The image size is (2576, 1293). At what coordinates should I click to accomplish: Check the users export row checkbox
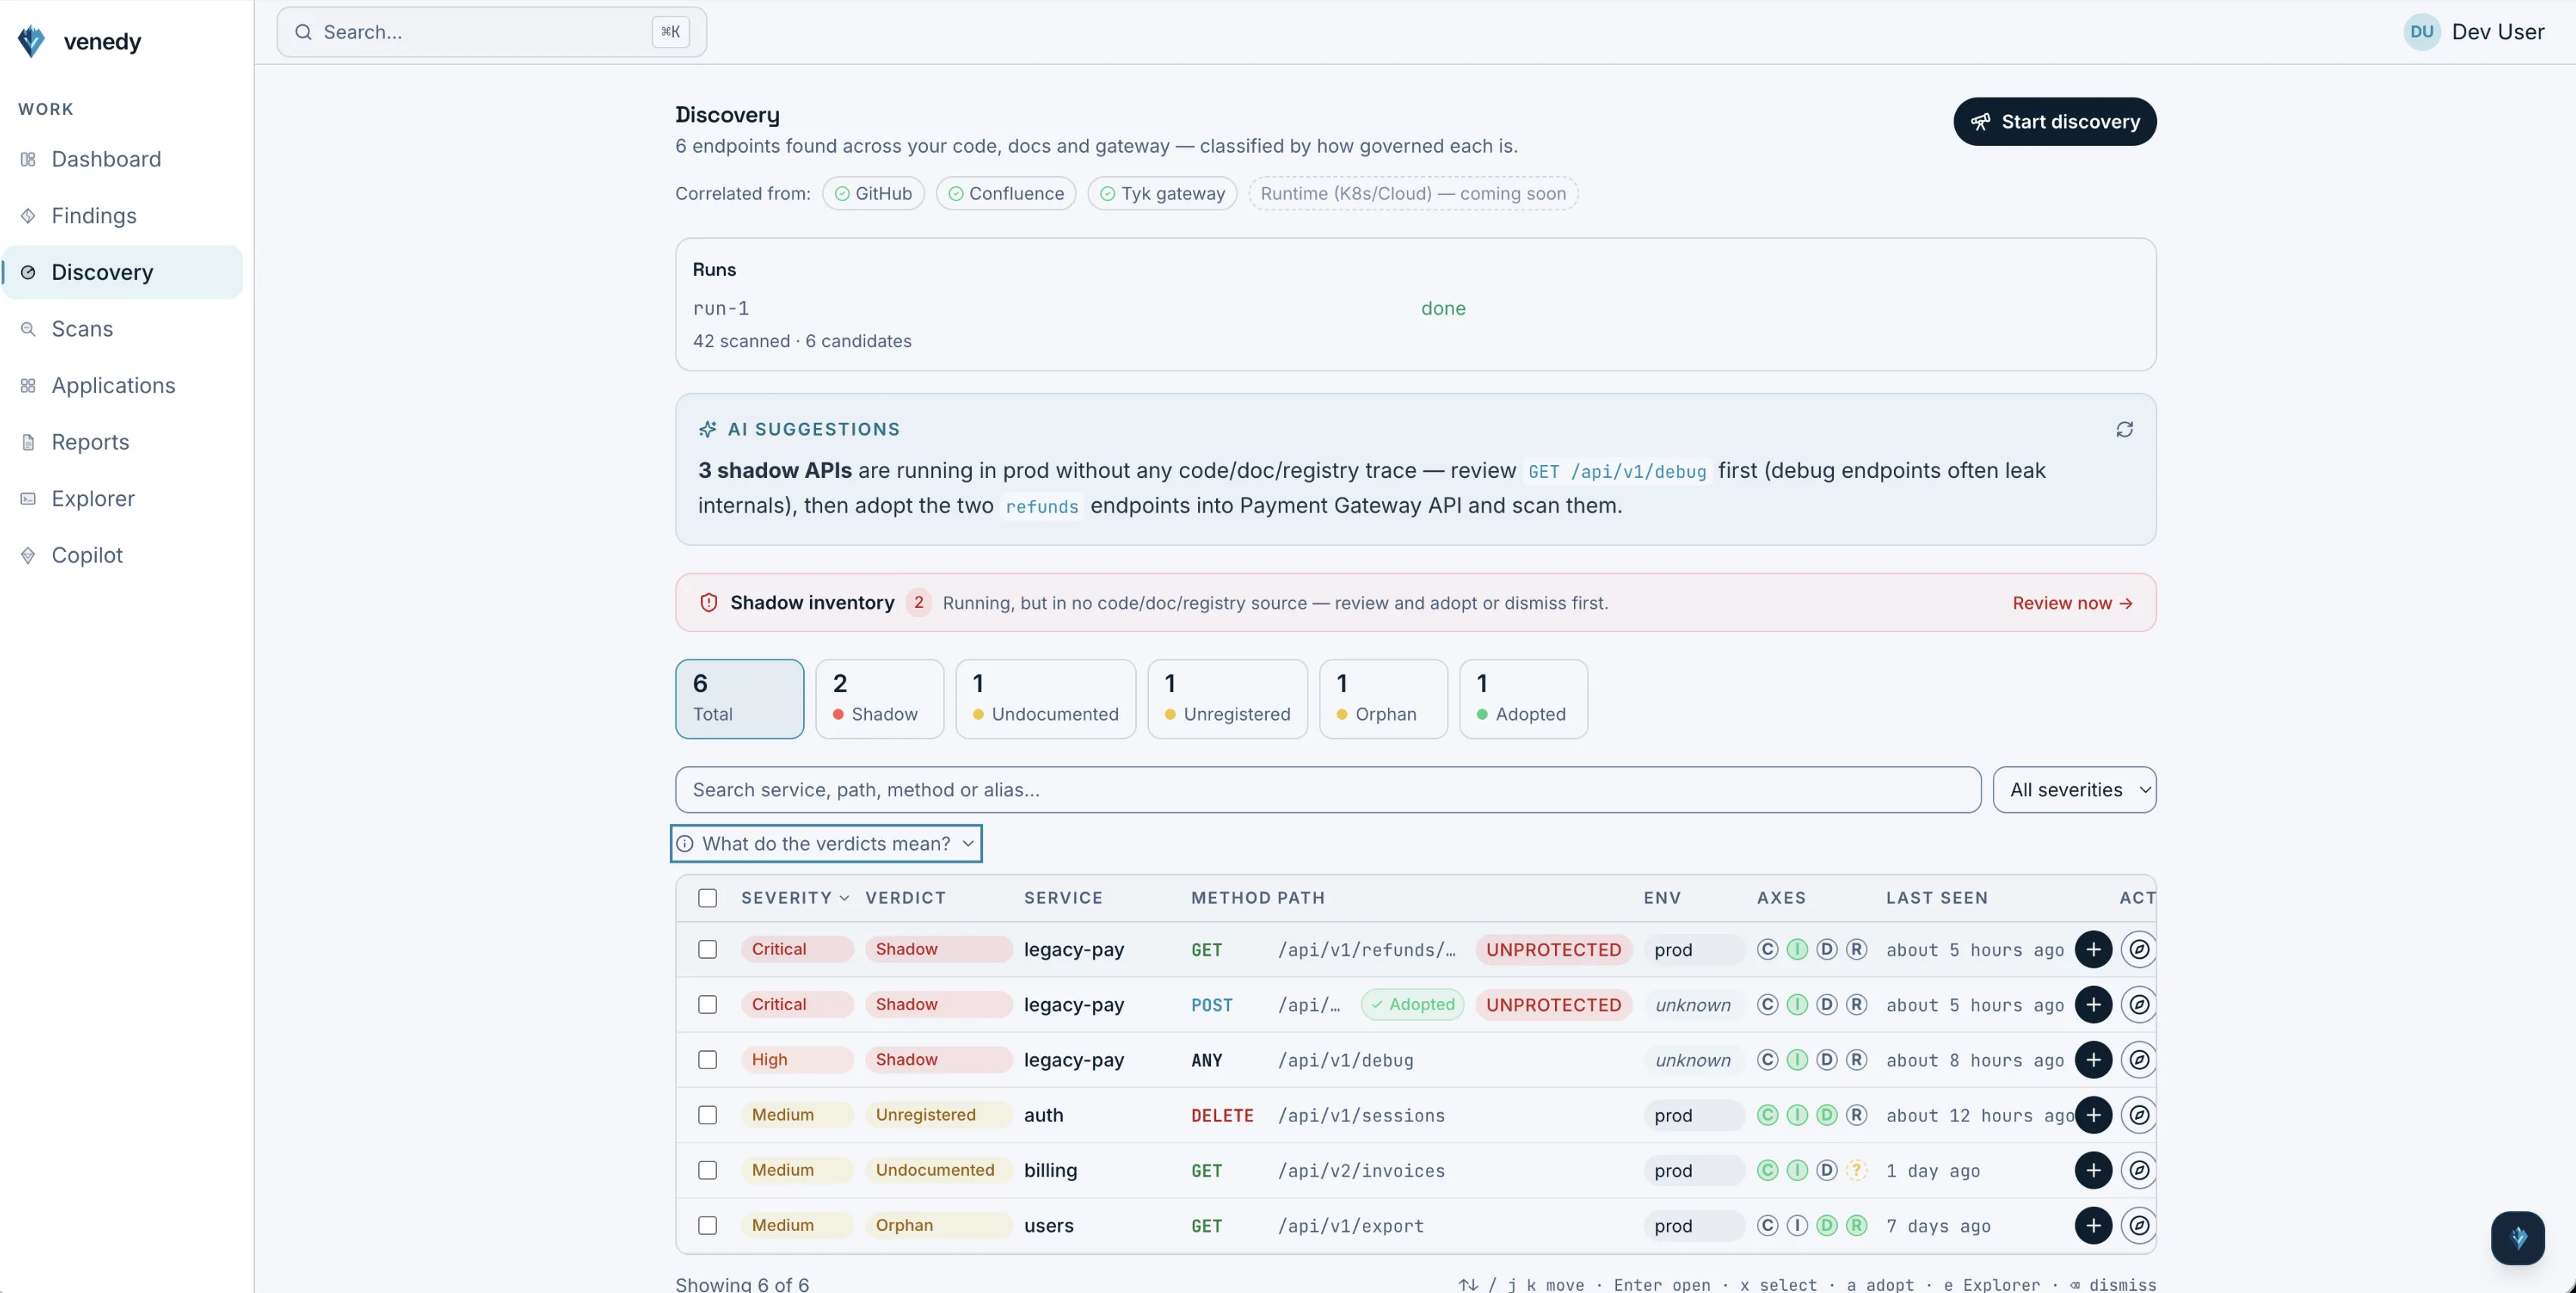tap(707, 1225)
